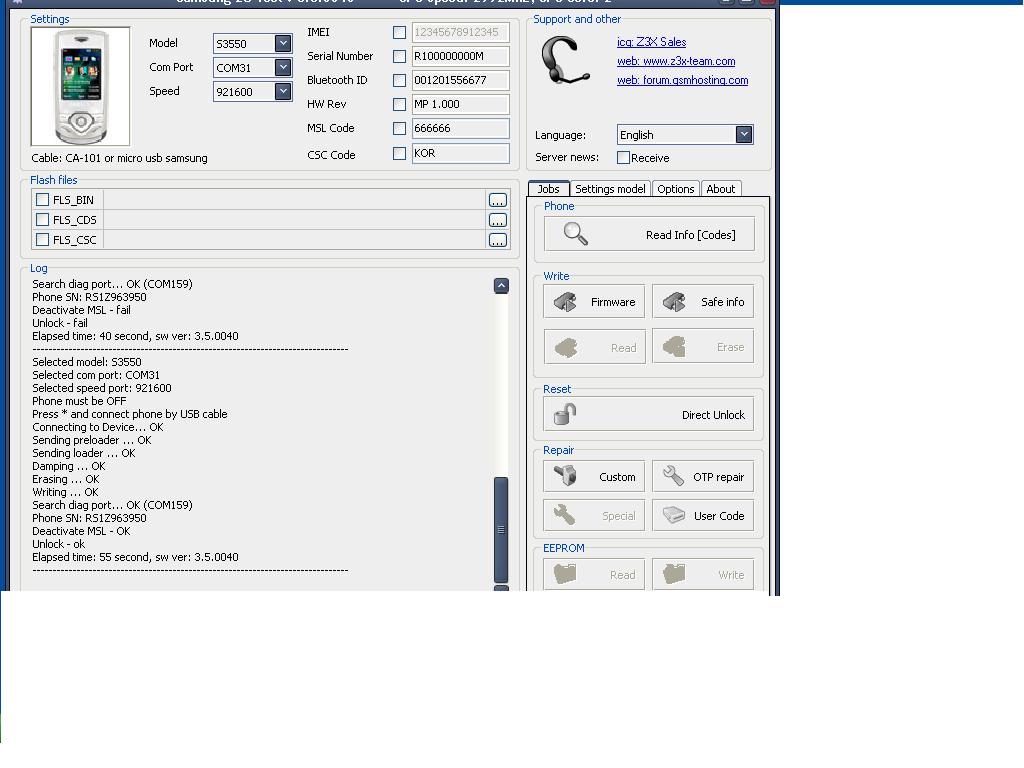1024x768 pixels.
Task: Switch to the Settings model tab
Action: pyautogui.click(x=610, y=189)
